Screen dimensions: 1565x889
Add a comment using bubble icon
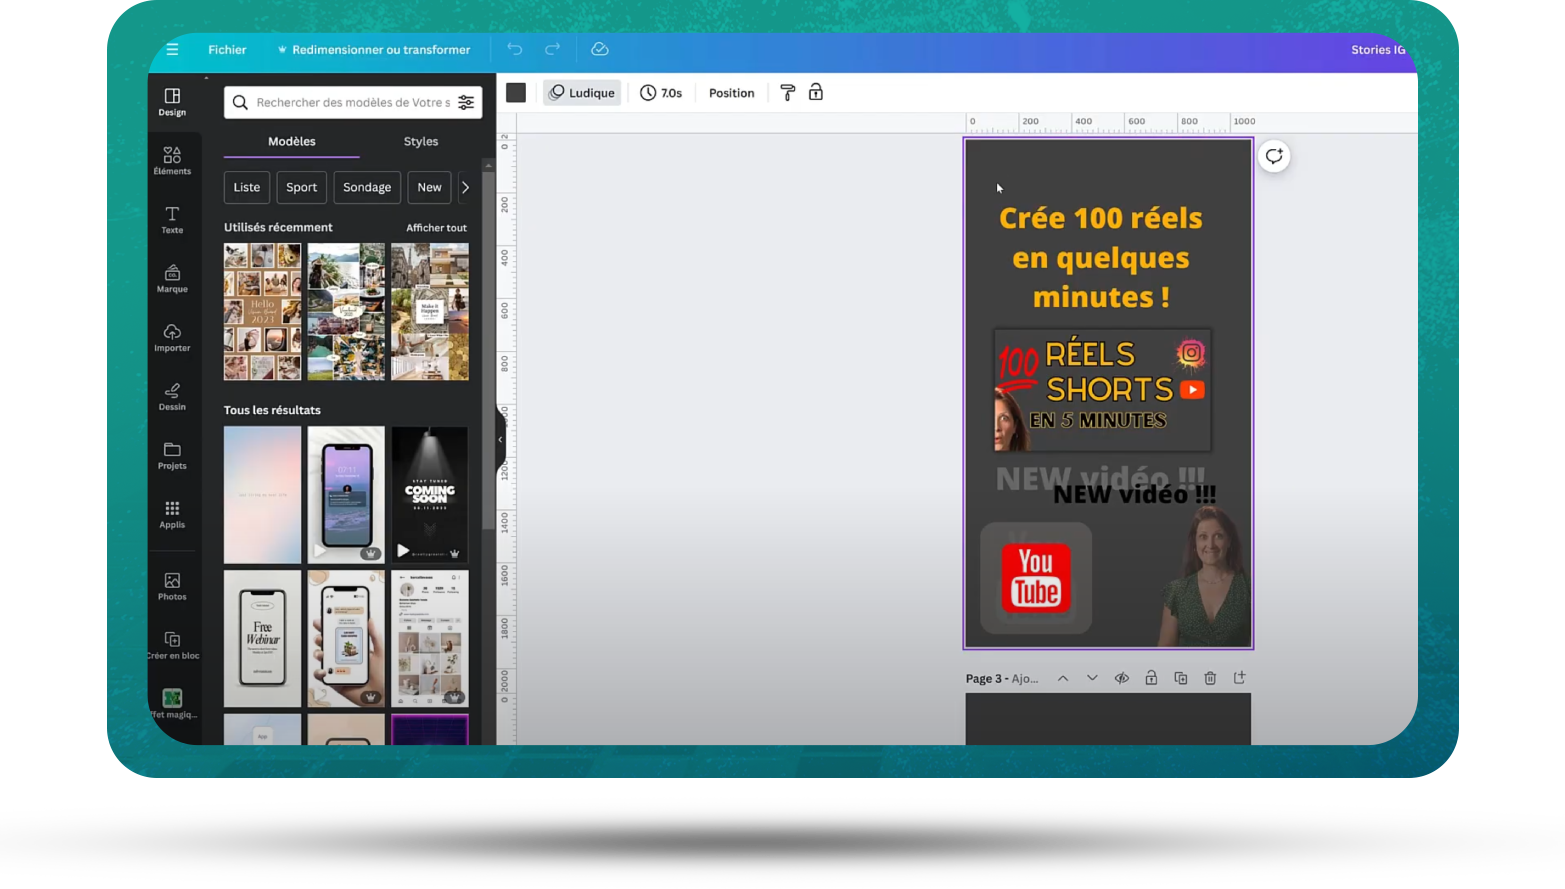pyautogui.click(x=1274, y=156)
